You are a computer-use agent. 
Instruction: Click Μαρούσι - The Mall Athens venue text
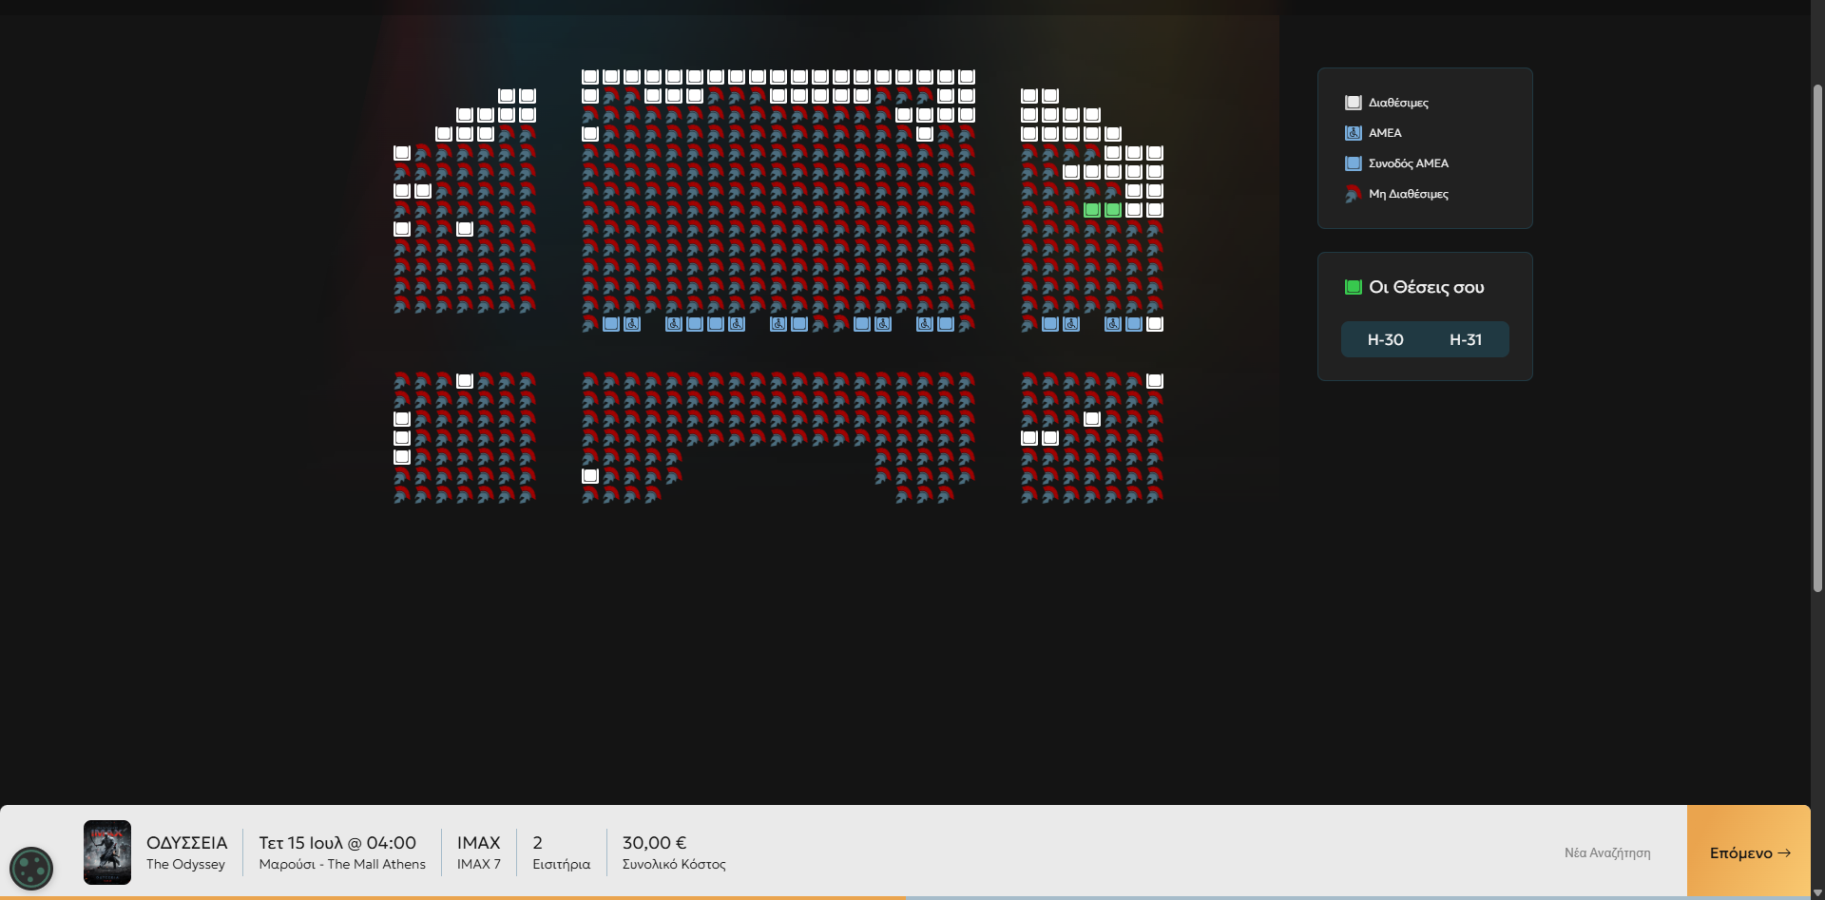[x=342, y=864]
